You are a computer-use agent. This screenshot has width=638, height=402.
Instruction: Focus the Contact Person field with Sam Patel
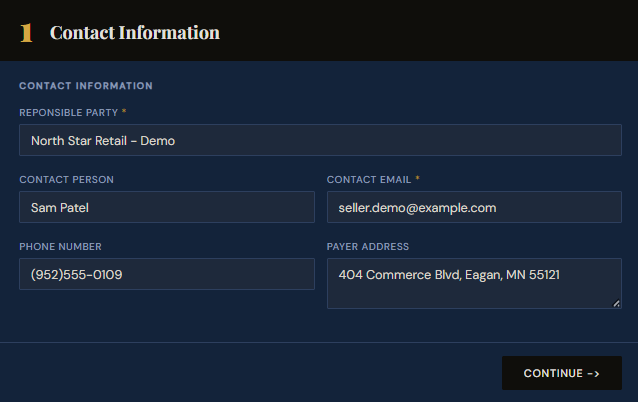[167, 207]
